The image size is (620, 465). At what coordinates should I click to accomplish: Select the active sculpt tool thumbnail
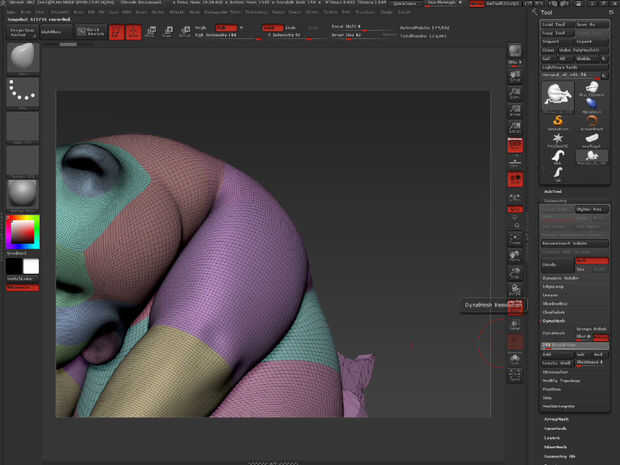coord(558,96)
